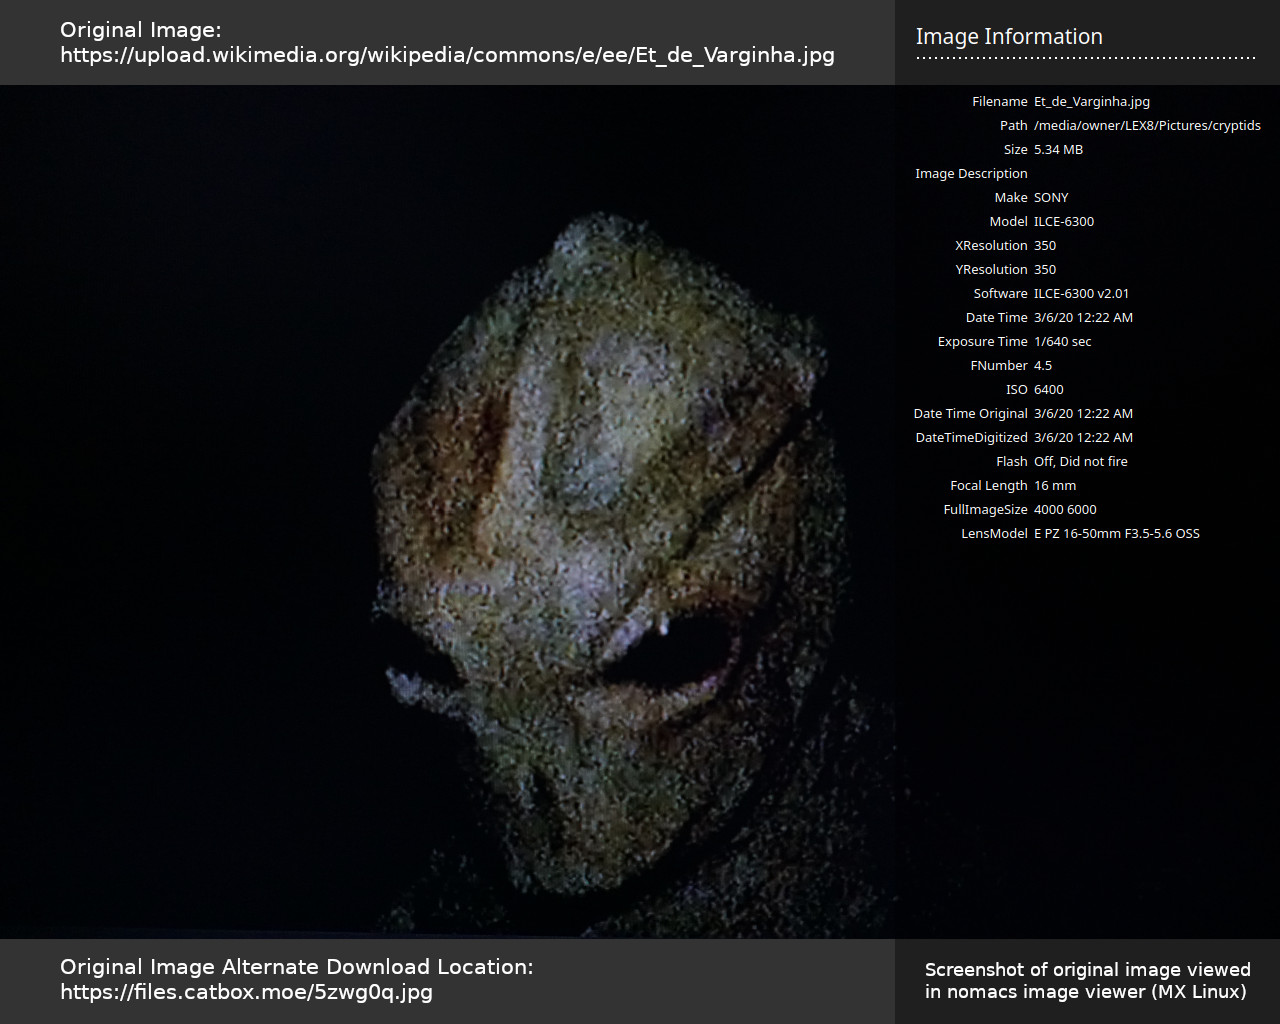
Task: Select the '4.5' FNumber value
Action: (1043, 366)
